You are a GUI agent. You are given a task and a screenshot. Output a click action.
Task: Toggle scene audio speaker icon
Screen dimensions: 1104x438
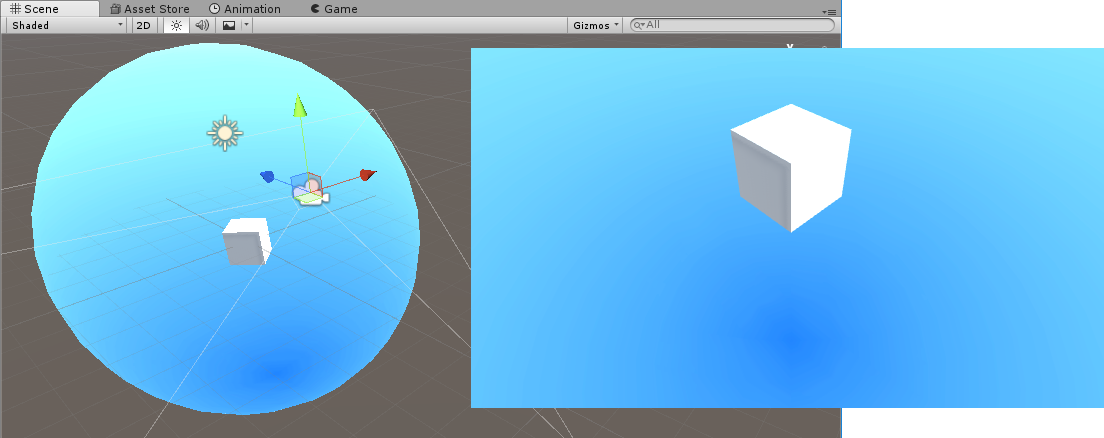(202, 25)
